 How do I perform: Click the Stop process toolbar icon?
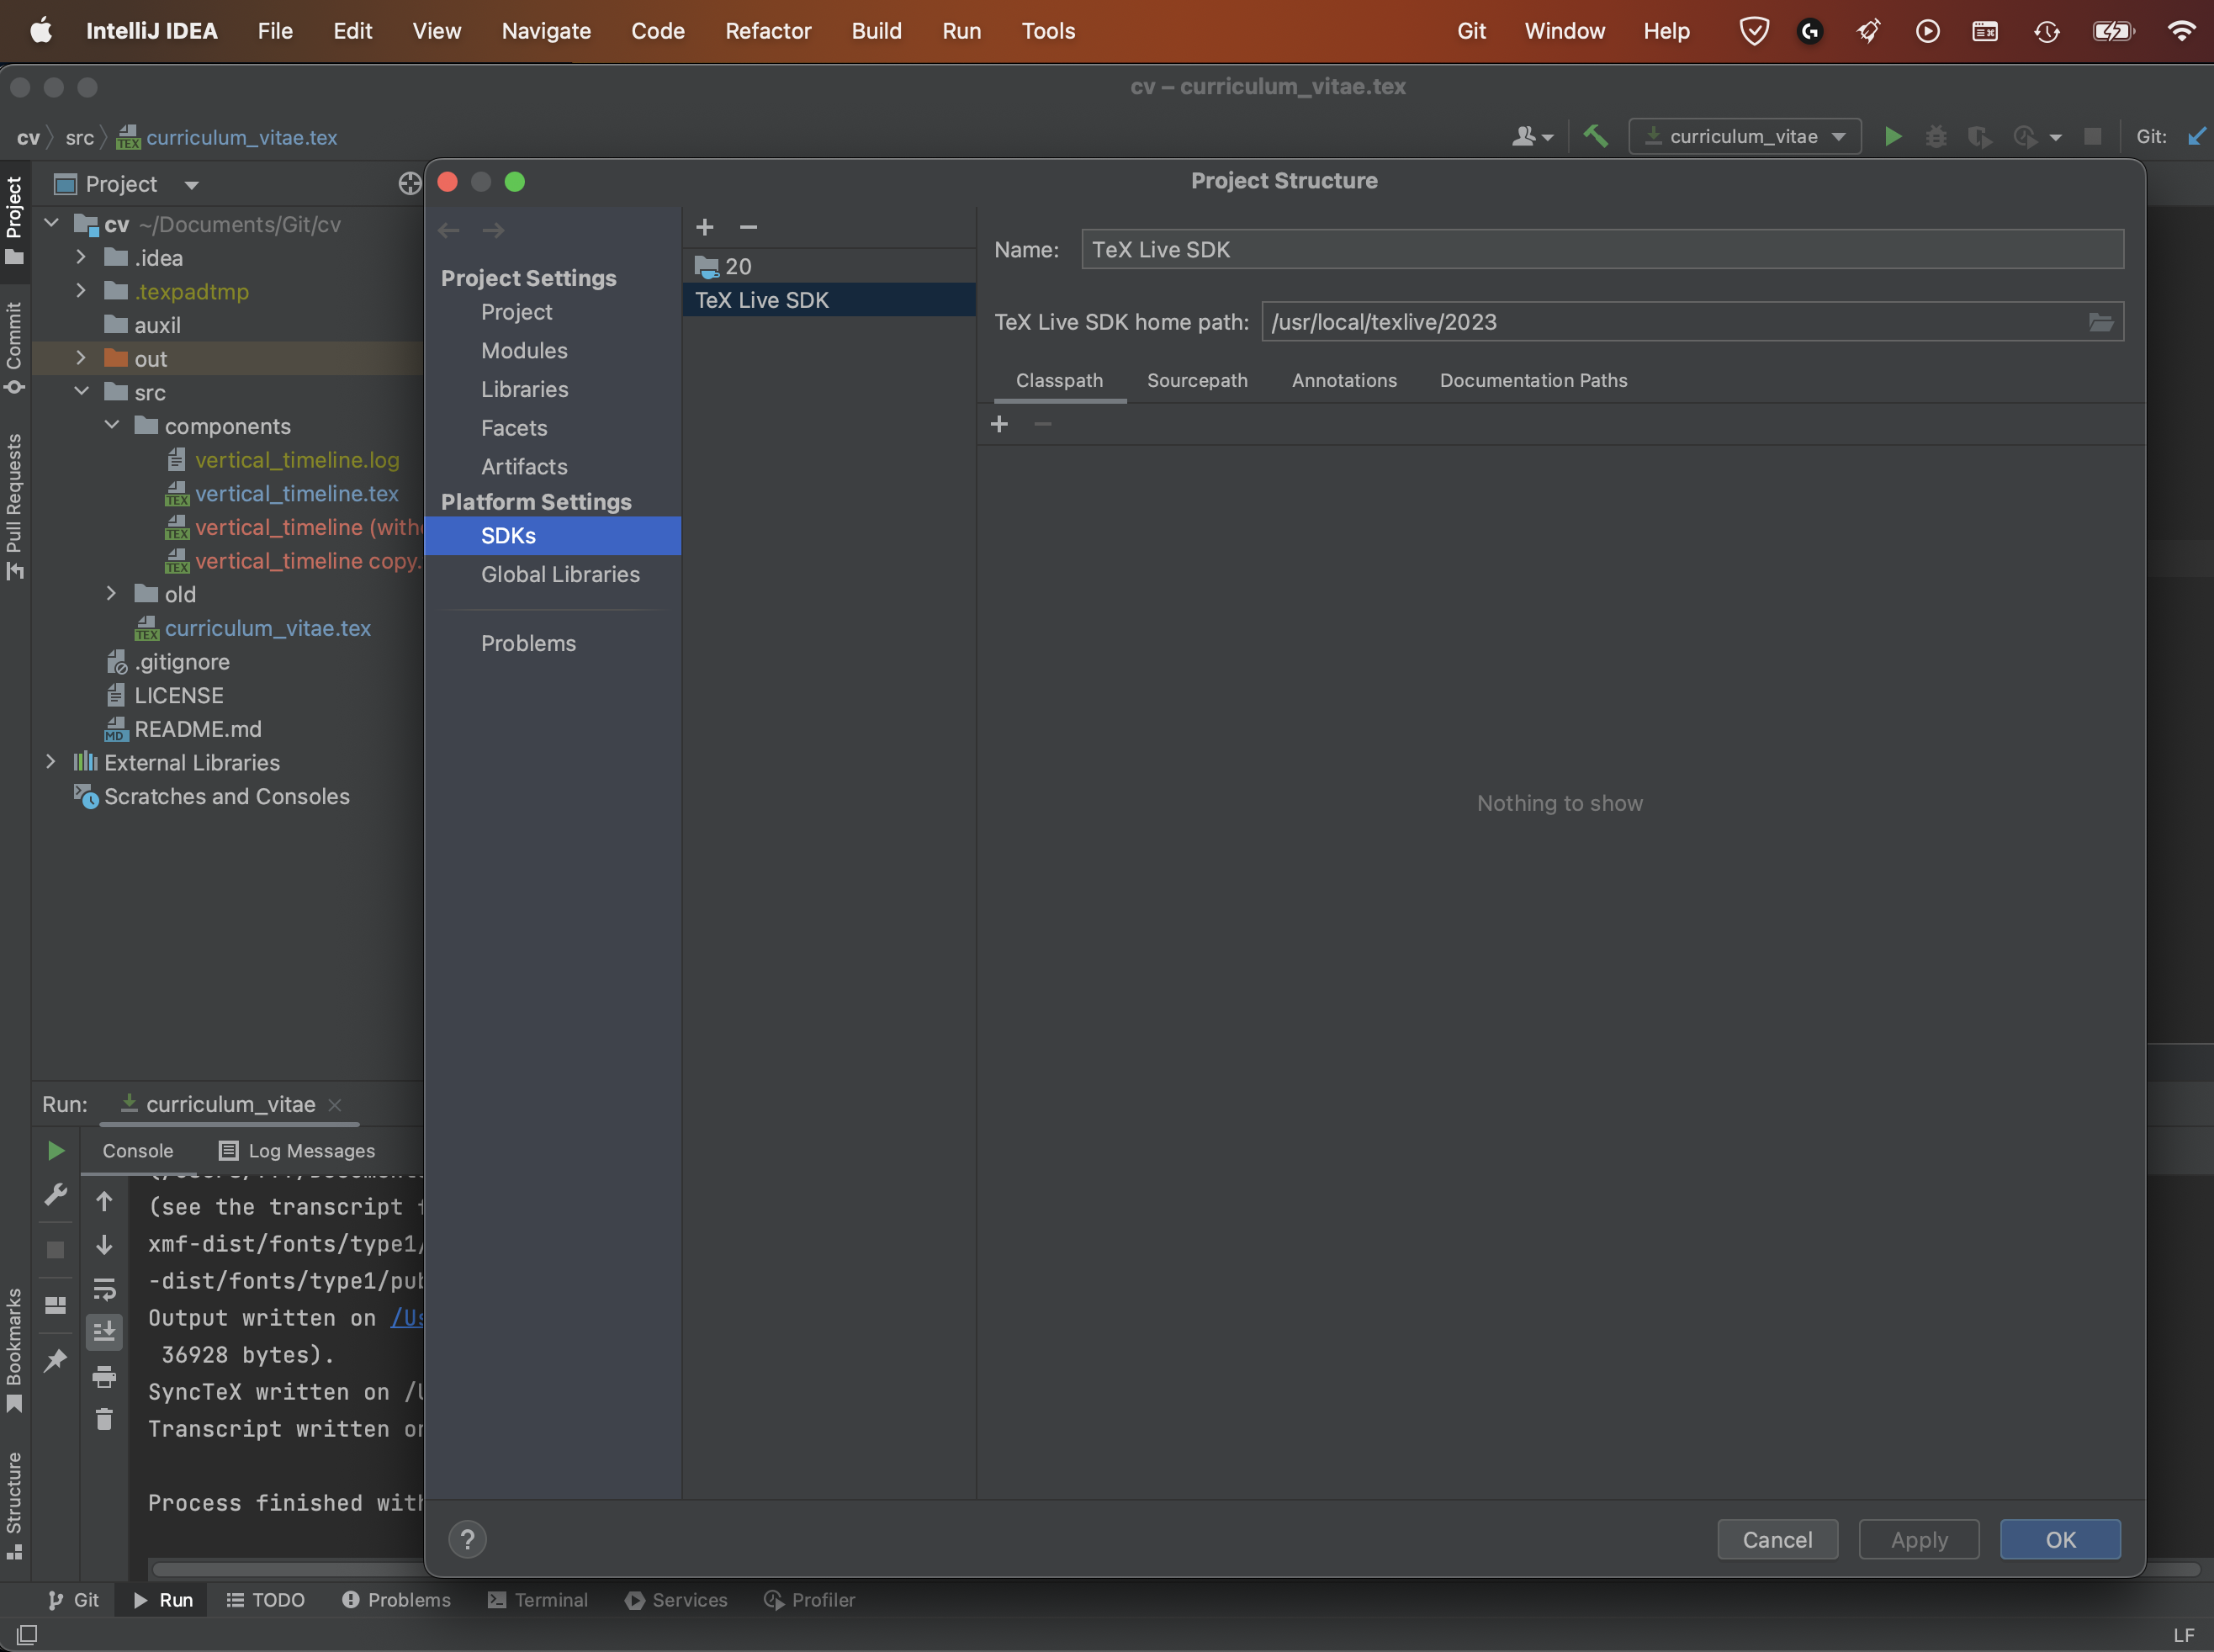point(2093,136)
